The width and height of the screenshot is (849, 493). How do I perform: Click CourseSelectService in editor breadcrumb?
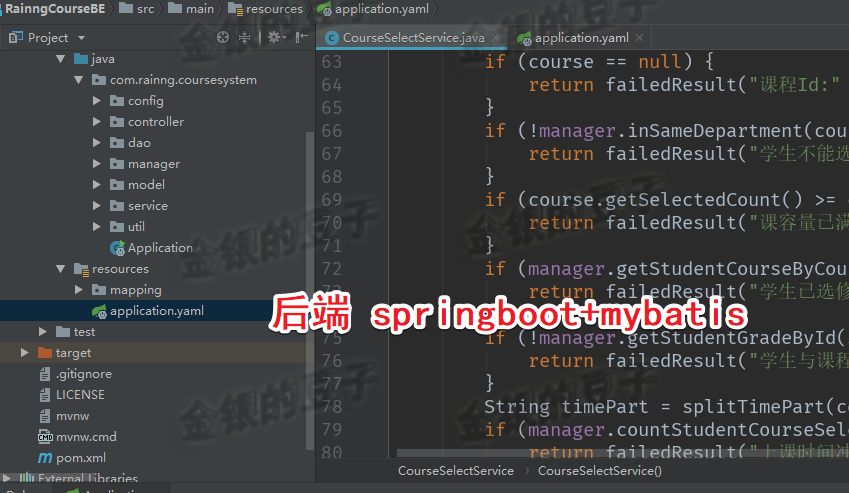456,471
